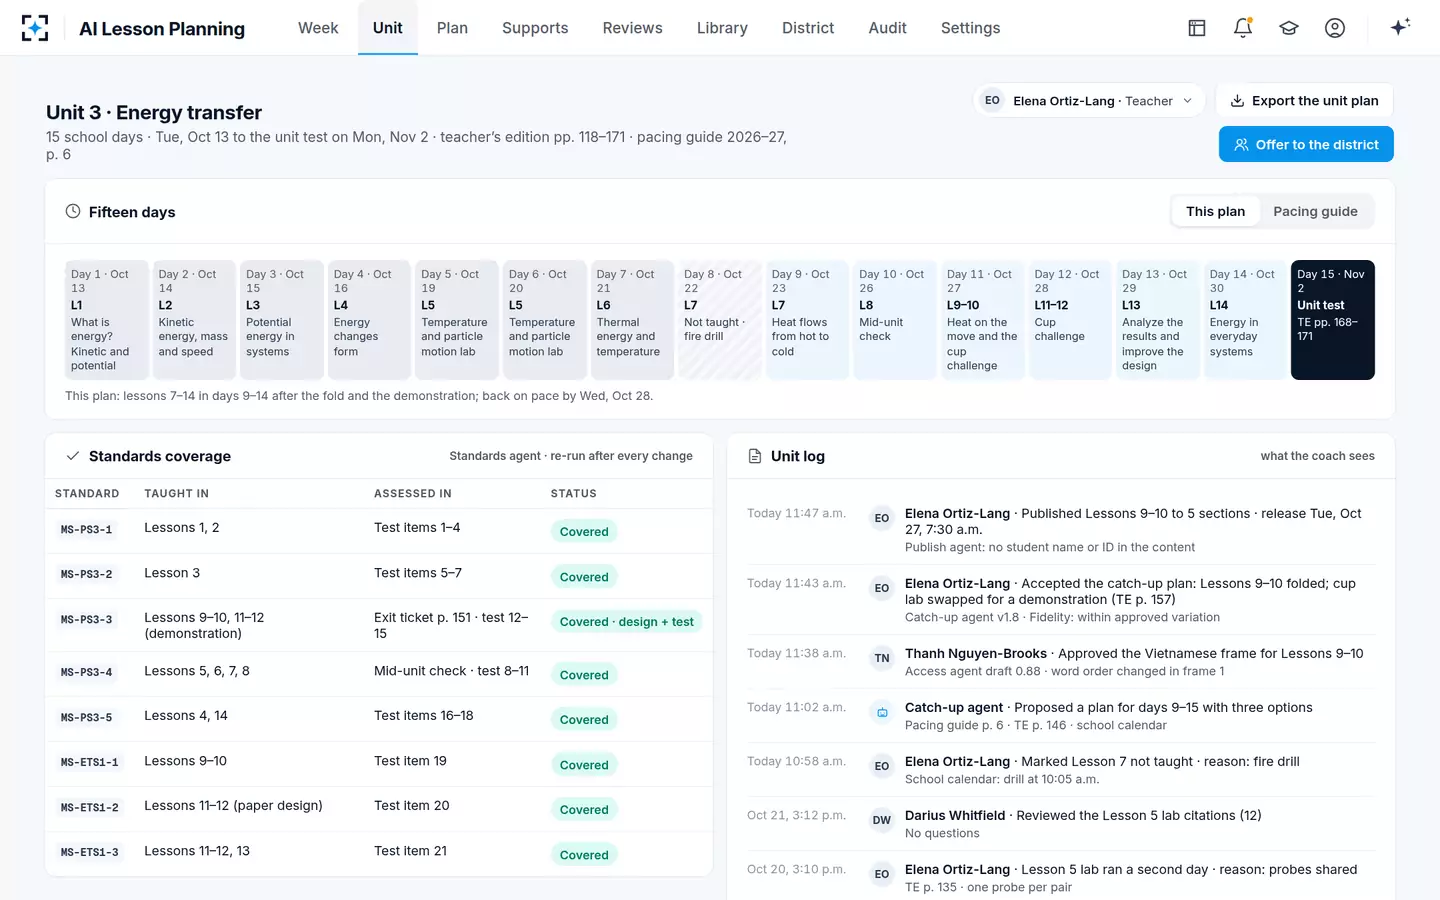Switch to This plan view
Screen dimensions: 1440x900
[x=1215, y=211]
